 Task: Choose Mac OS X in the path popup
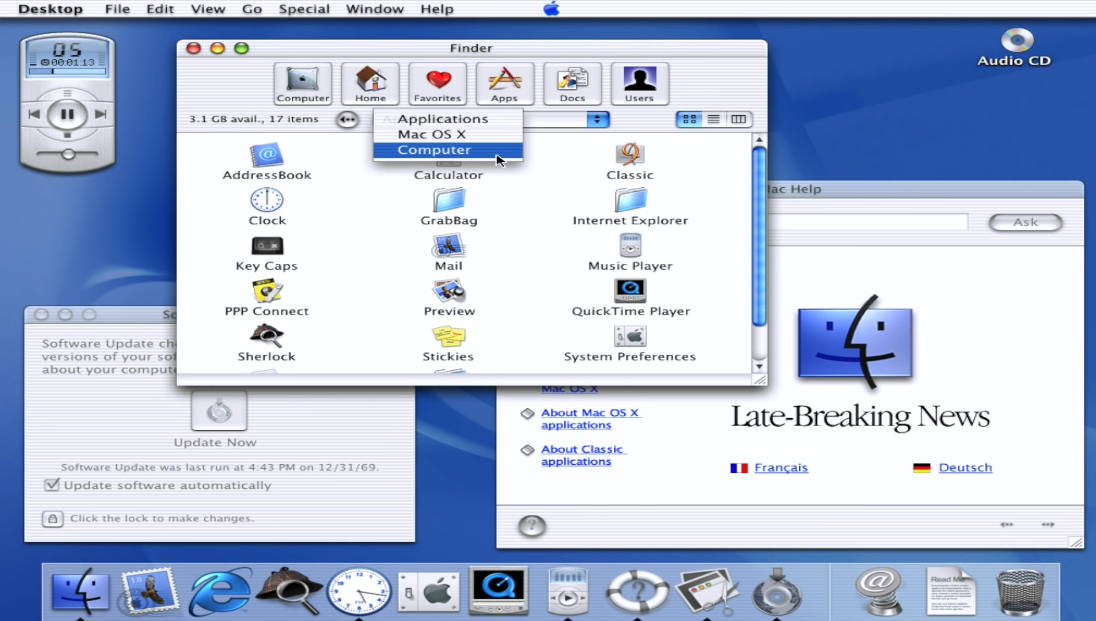click(448, 134)
